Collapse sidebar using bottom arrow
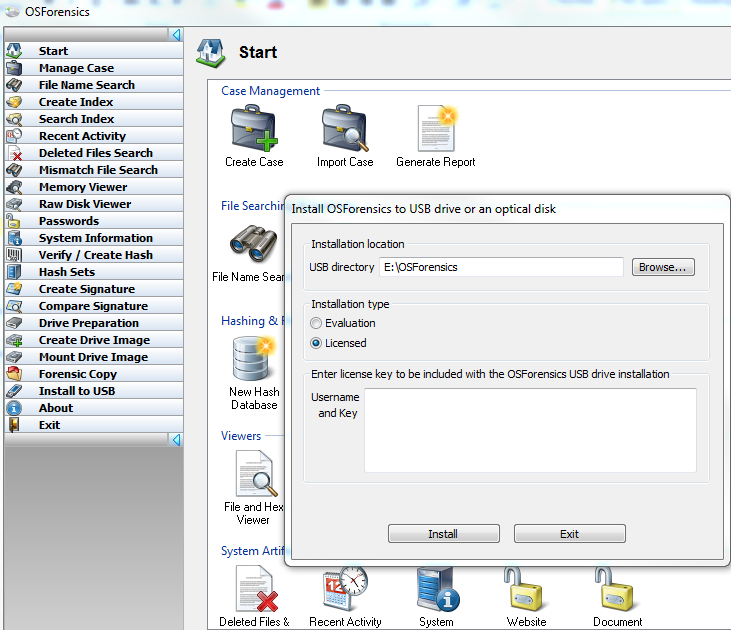The image size is (731, 630). coord(176,440)
